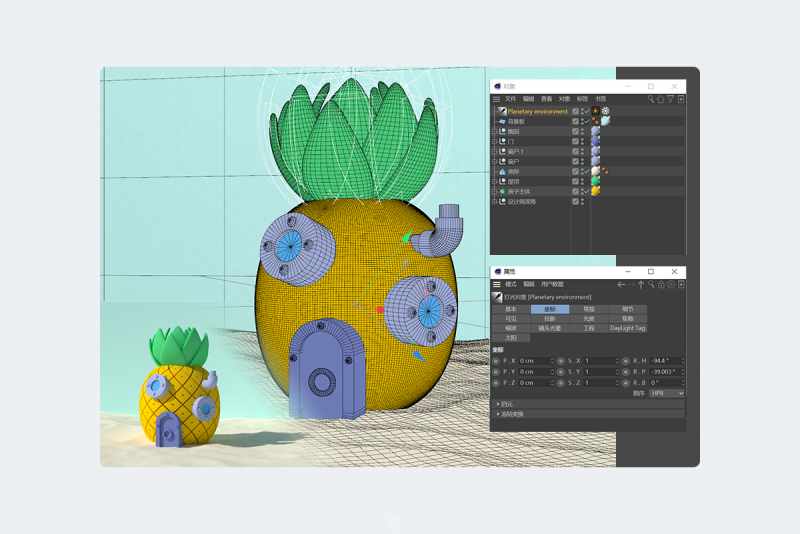Open the 镜头光晕 tab
This screenshot has width=800, height=534.
point(549,328)
